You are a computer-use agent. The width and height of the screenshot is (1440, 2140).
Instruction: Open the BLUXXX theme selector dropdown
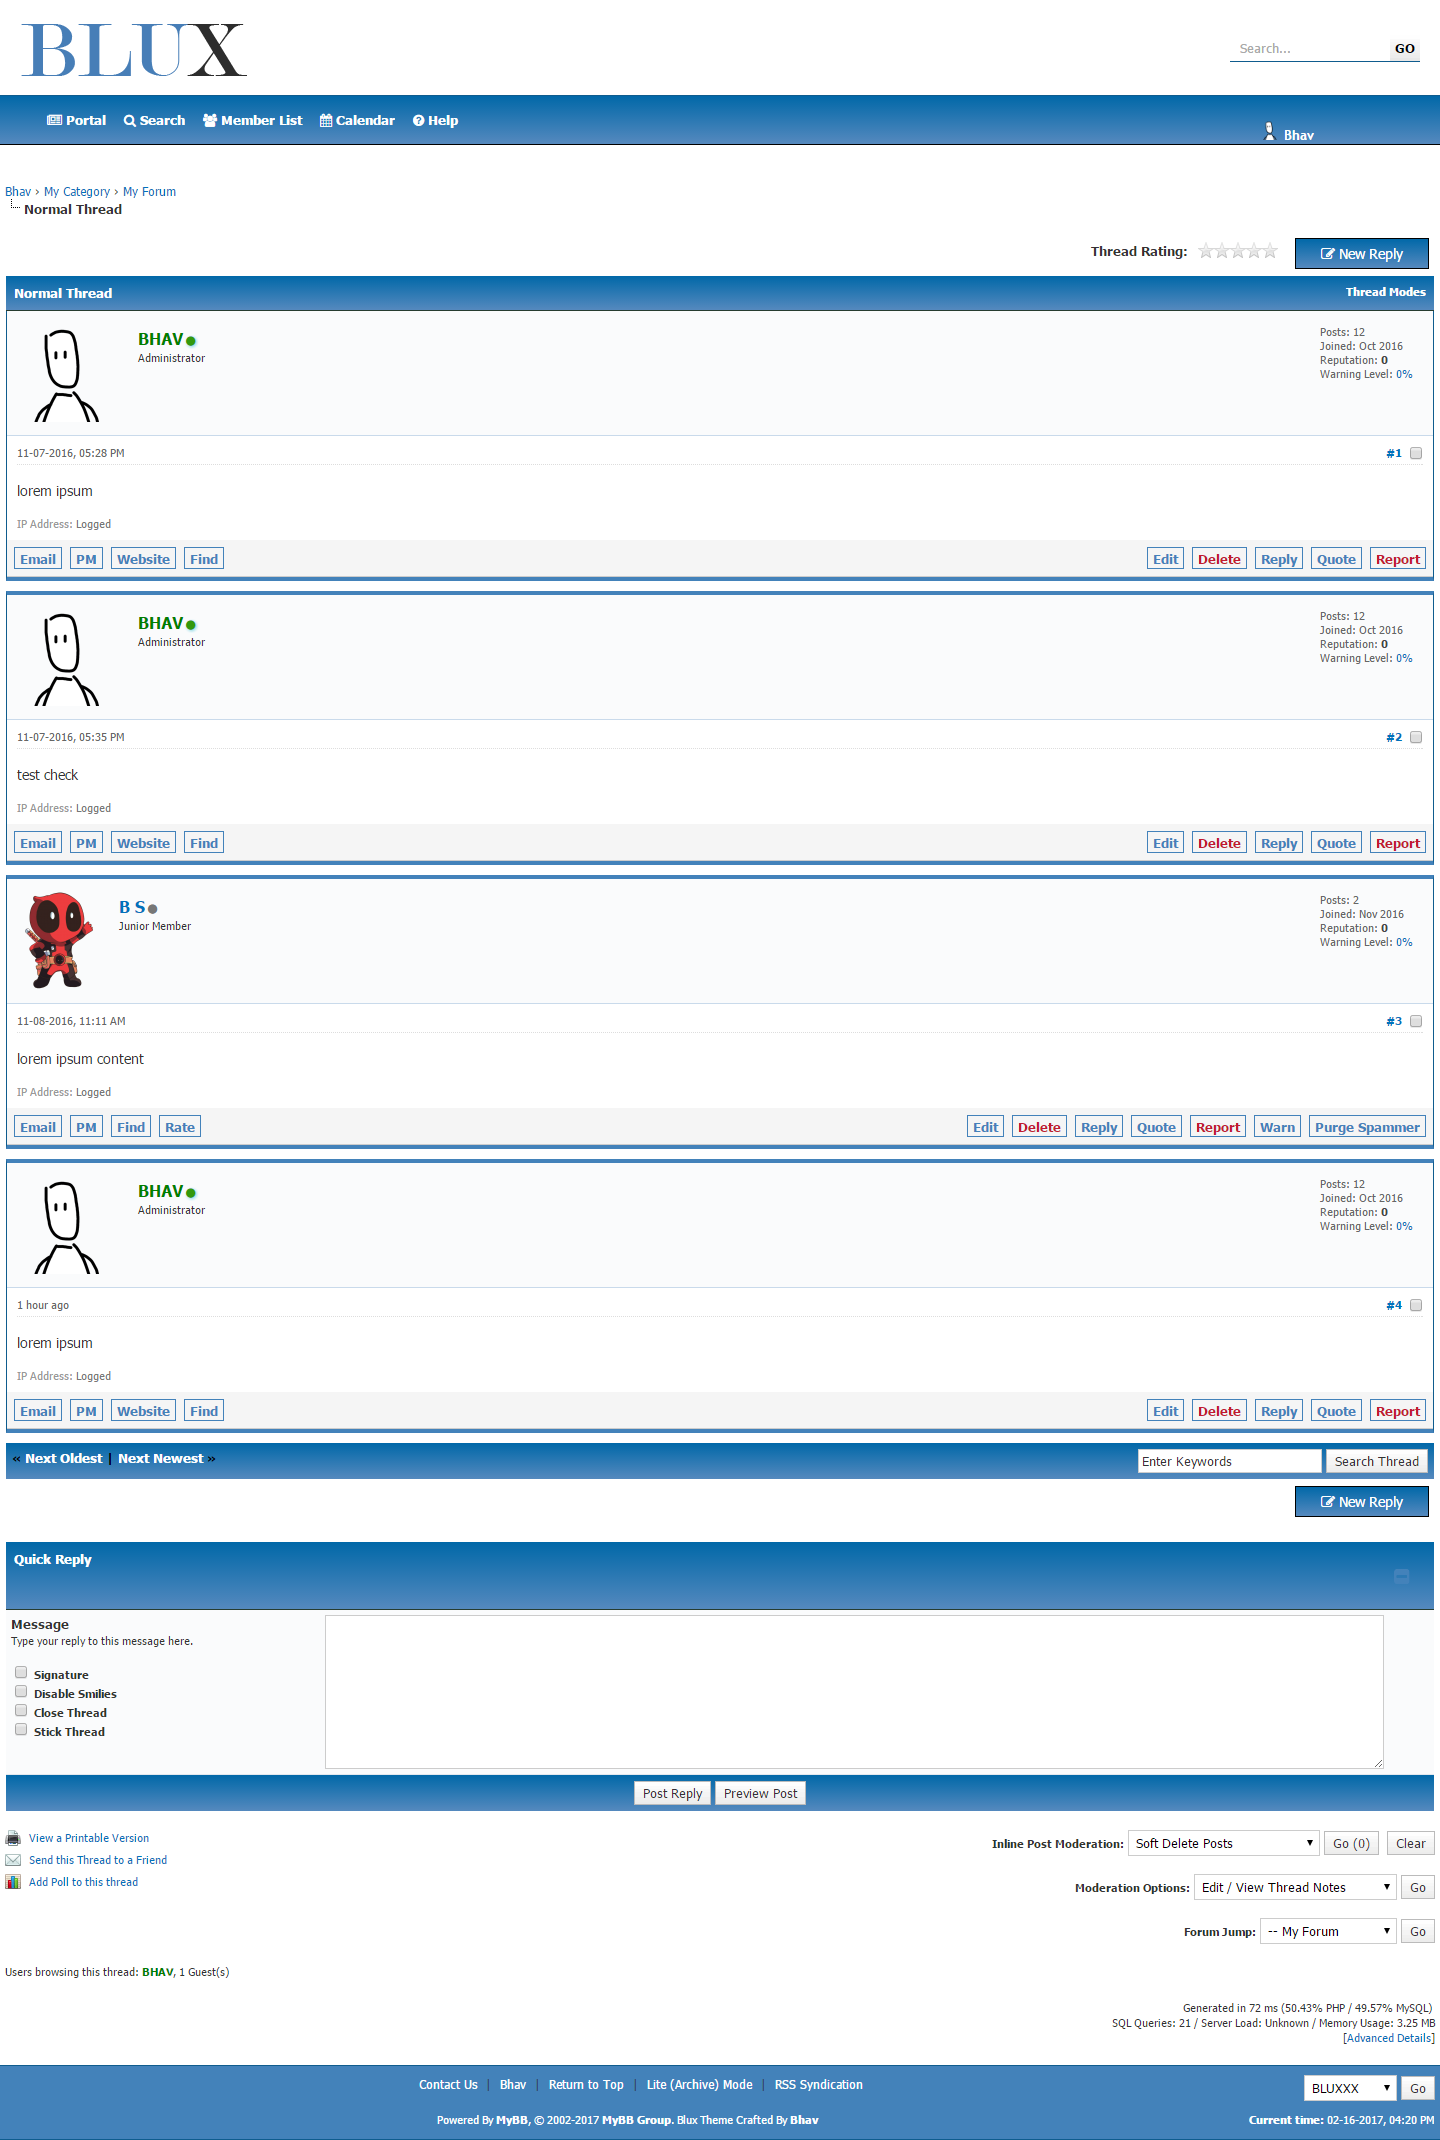point(1350,2088)
